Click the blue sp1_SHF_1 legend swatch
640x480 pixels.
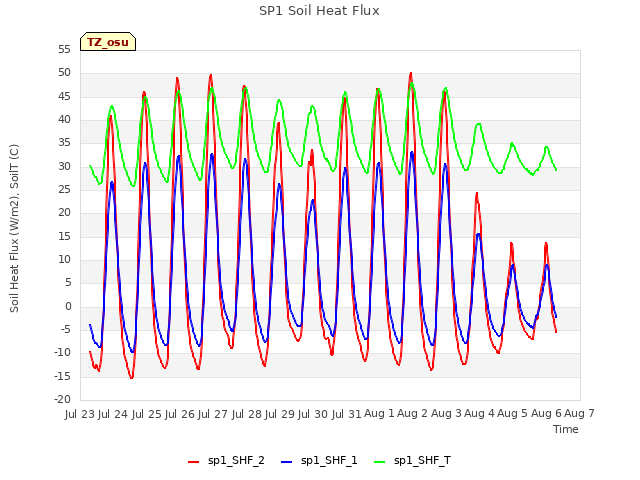click(287, 462)
